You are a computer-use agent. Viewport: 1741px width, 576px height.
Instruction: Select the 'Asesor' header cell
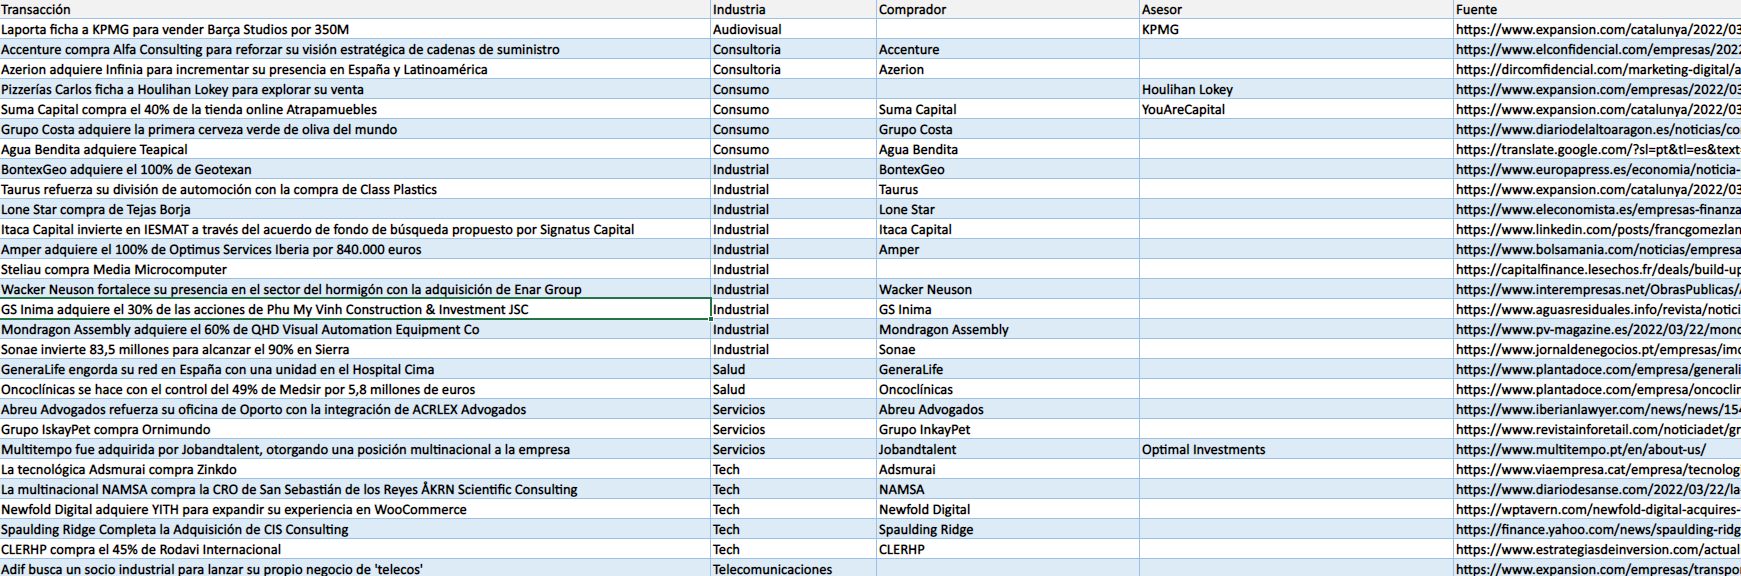[1296, 9]
